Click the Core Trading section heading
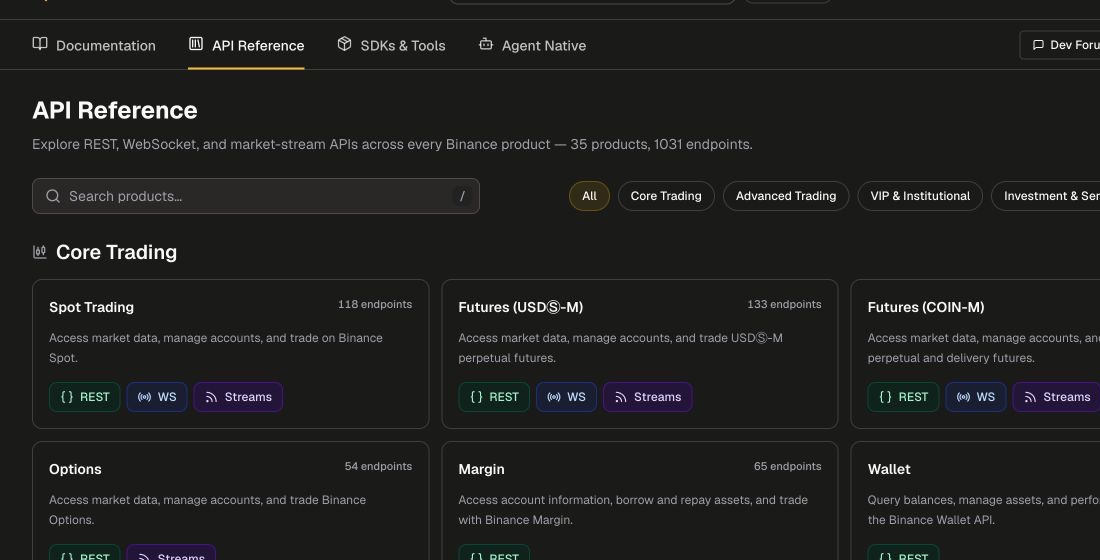 (116, 252)
